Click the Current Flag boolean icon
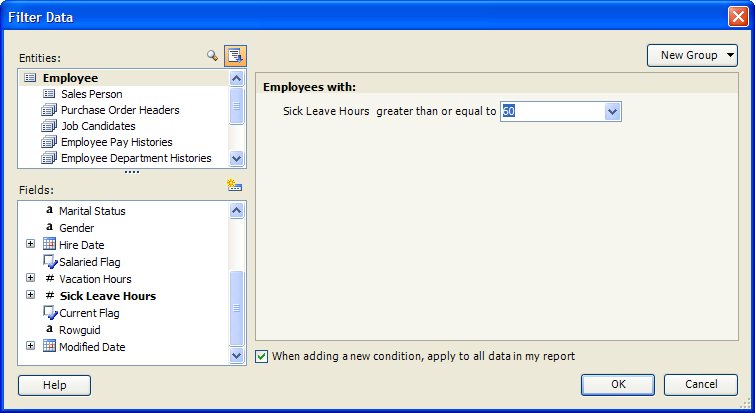The height and width of the screenshot is (413, 755). click(50, 312)
